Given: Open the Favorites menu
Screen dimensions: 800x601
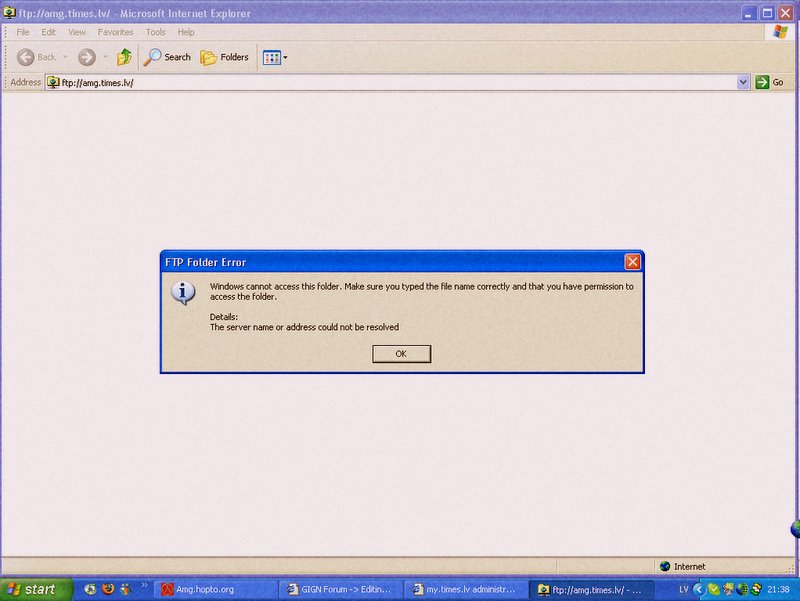Looking at the screenshot, I should (115, 32).
